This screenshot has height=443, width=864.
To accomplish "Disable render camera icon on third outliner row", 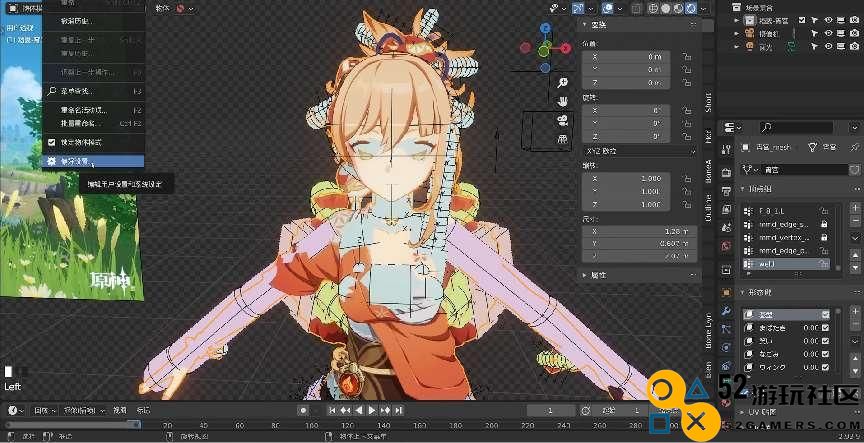I will [853, 47].
